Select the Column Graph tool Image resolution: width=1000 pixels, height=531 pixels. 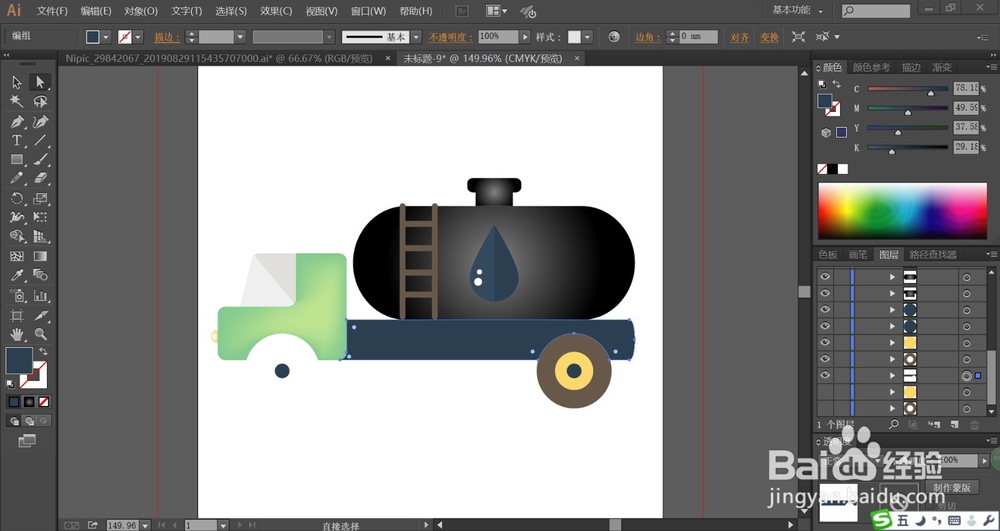(x=40, y=295)
